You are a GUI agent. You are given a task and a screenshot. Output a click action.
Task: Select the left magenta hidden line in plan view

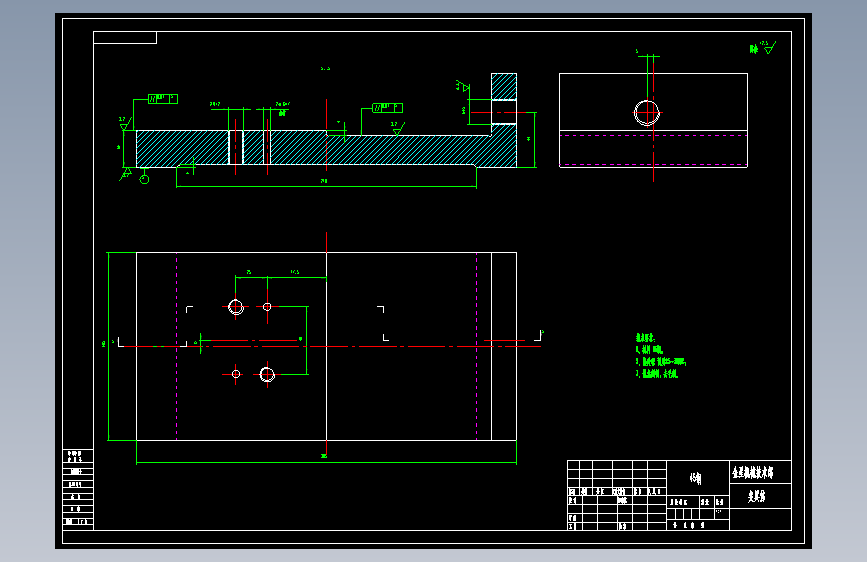point(176,346)
